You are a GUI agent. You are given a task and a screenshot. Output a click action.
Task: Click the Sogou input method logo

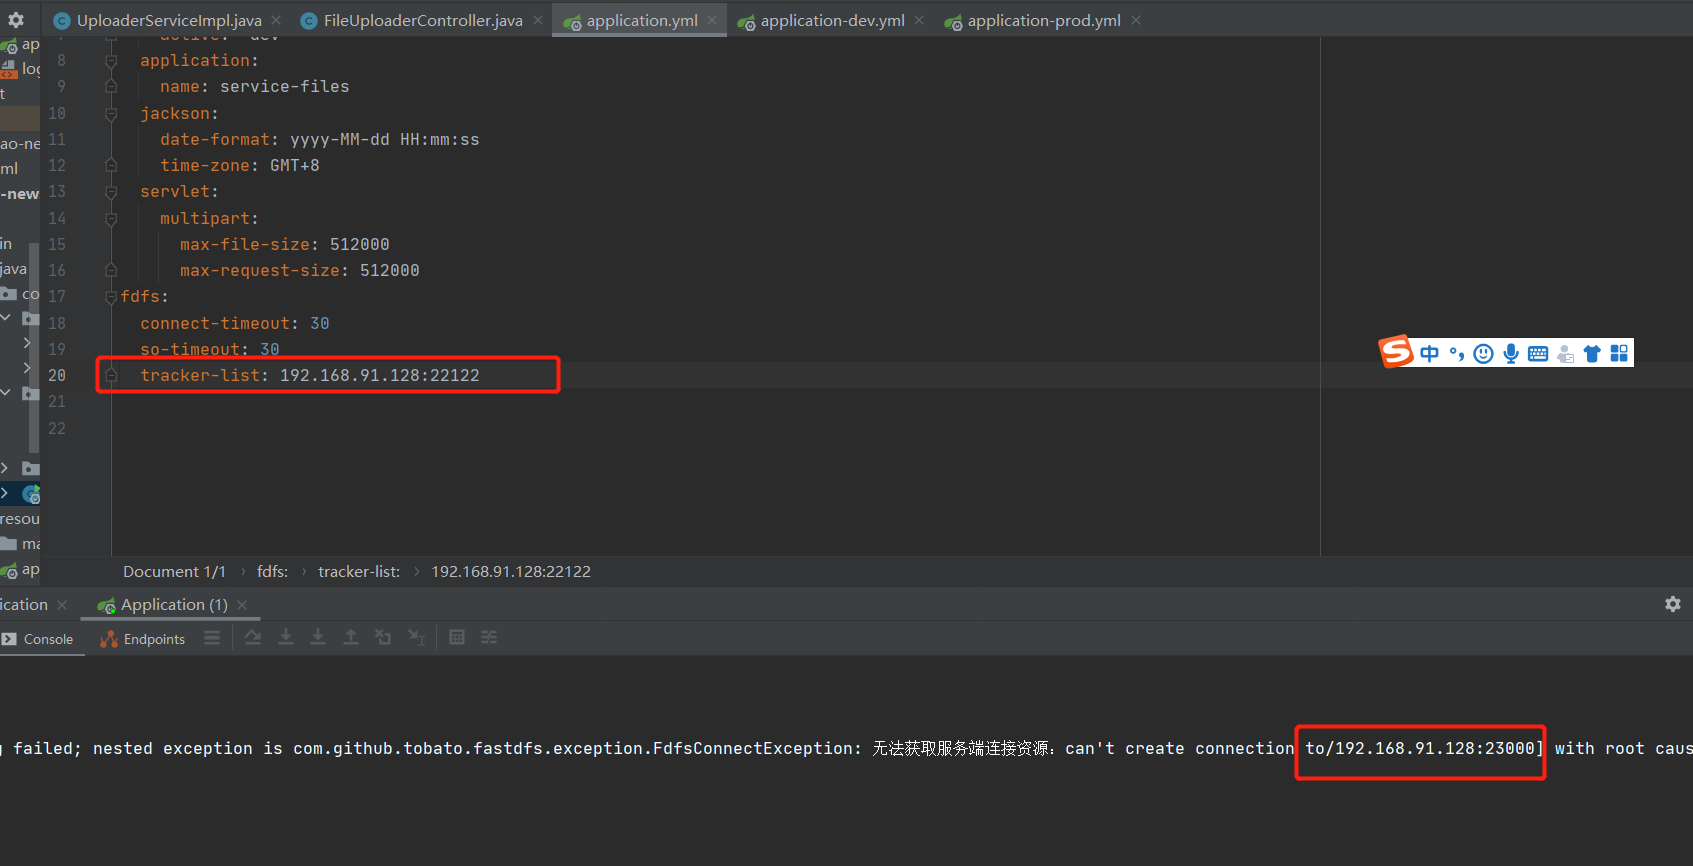[x=1396, y=352]
